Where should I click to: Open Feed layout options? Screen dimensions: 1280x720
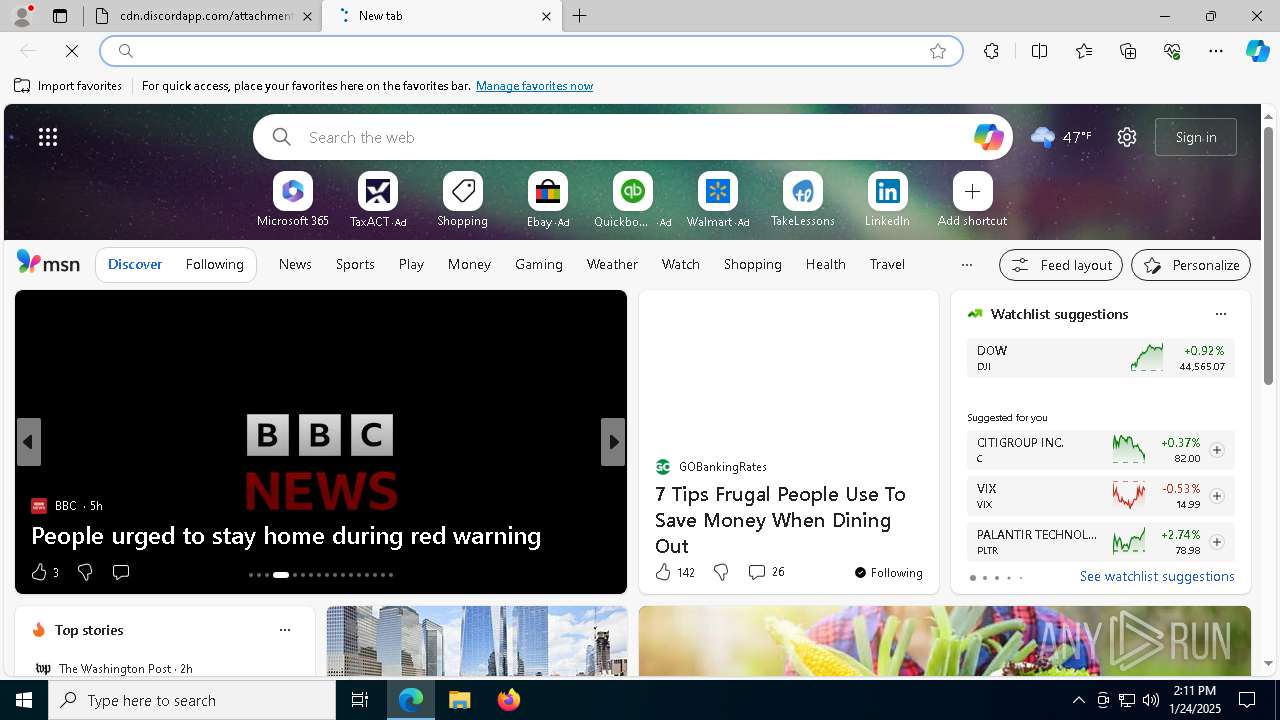point(1061,265)
